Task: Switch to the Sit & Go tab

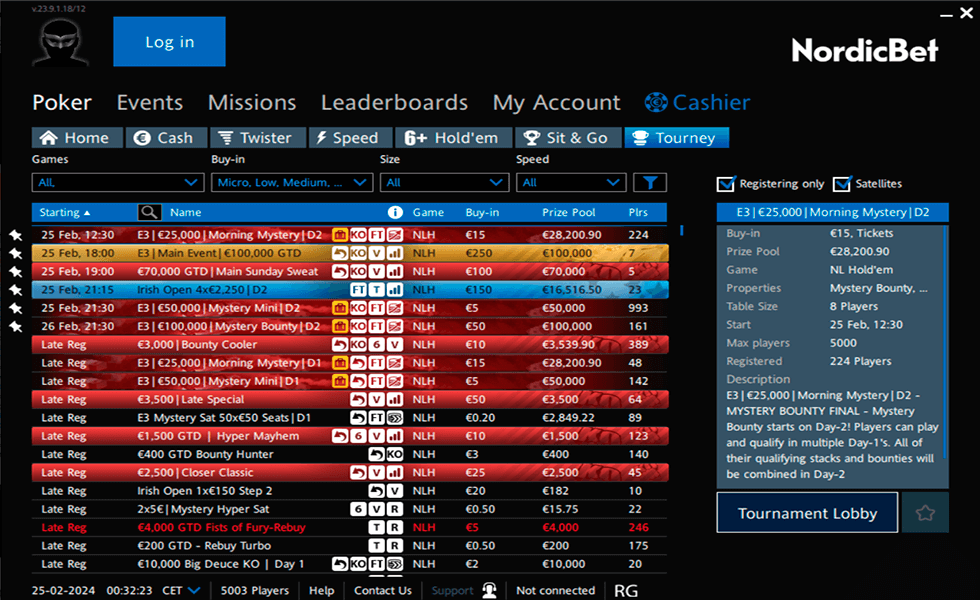Action: click(x=568, y=138)
